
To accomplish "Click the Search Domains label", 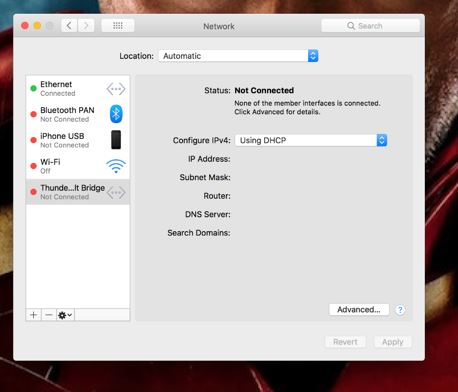I will (199, 233).
